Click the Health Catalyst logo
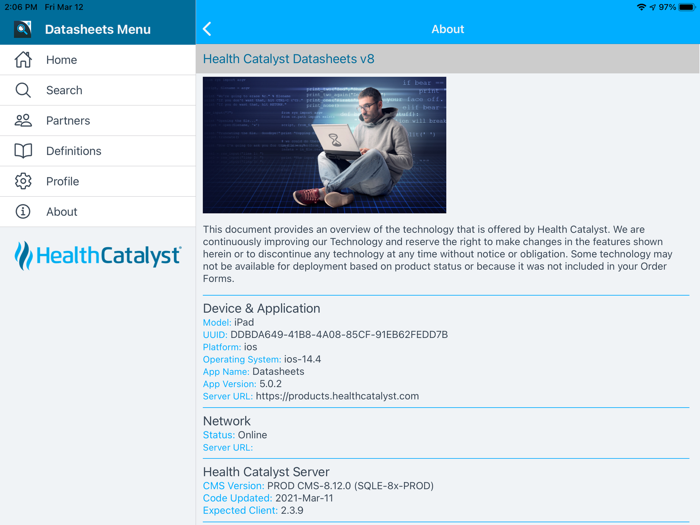Viewport: 700px width, 525px height. point(98,256)
